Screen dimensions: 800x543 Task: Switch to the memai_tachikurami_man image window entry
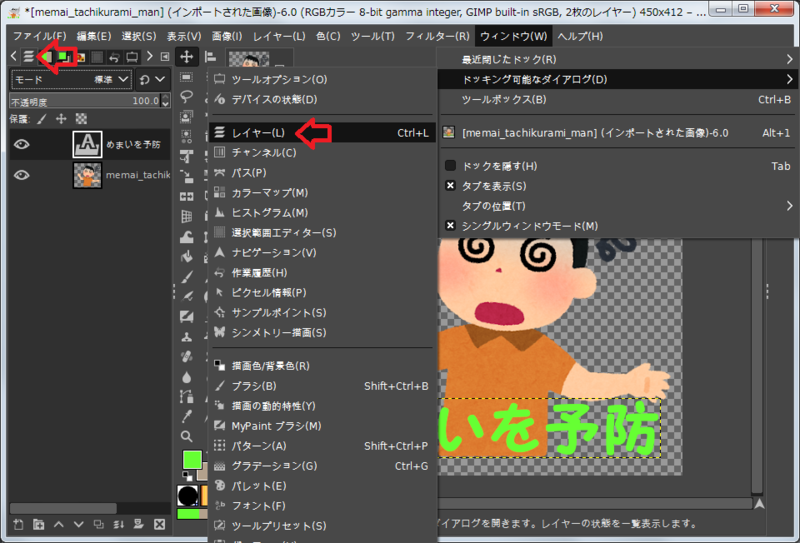pos(619,133)
